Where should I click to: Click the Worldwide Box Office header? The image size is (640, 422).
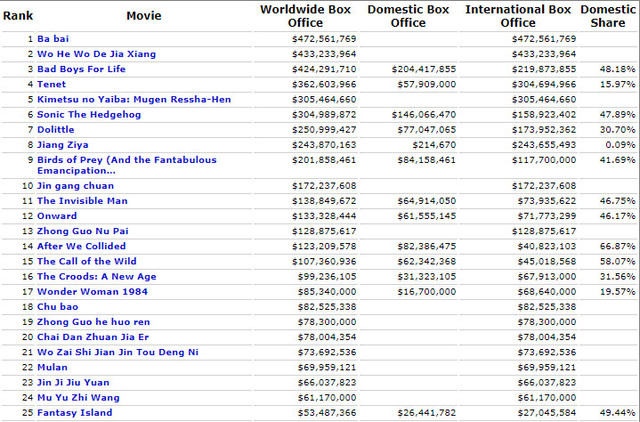[x=305, y=16]
